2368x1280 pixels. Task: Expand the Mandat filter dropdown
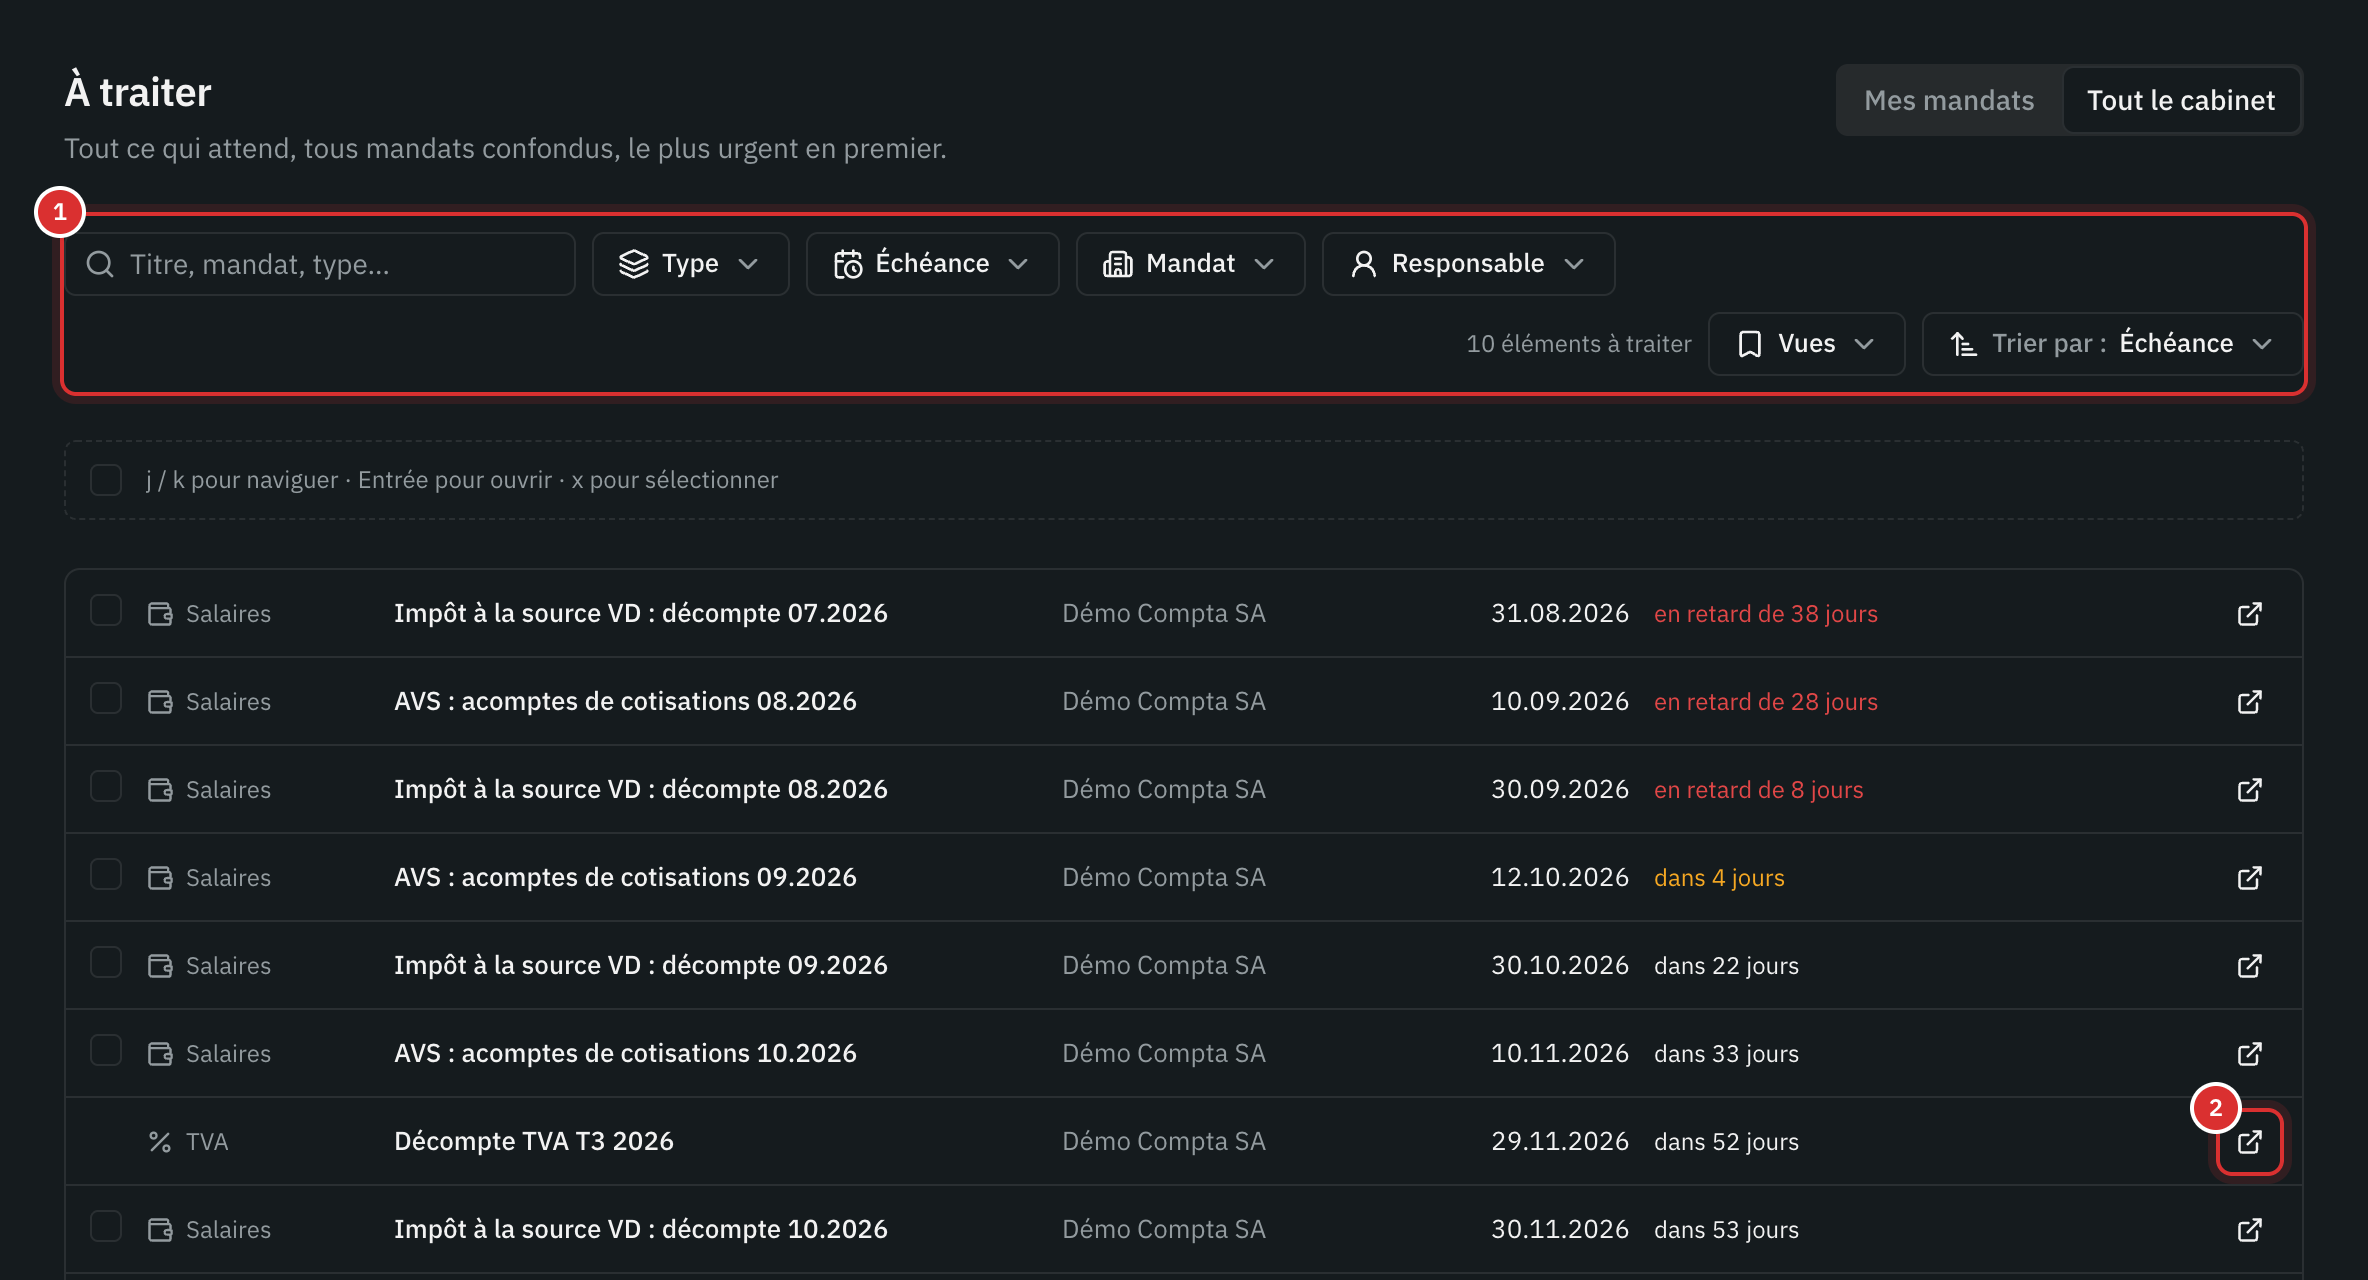point(1190,264)
